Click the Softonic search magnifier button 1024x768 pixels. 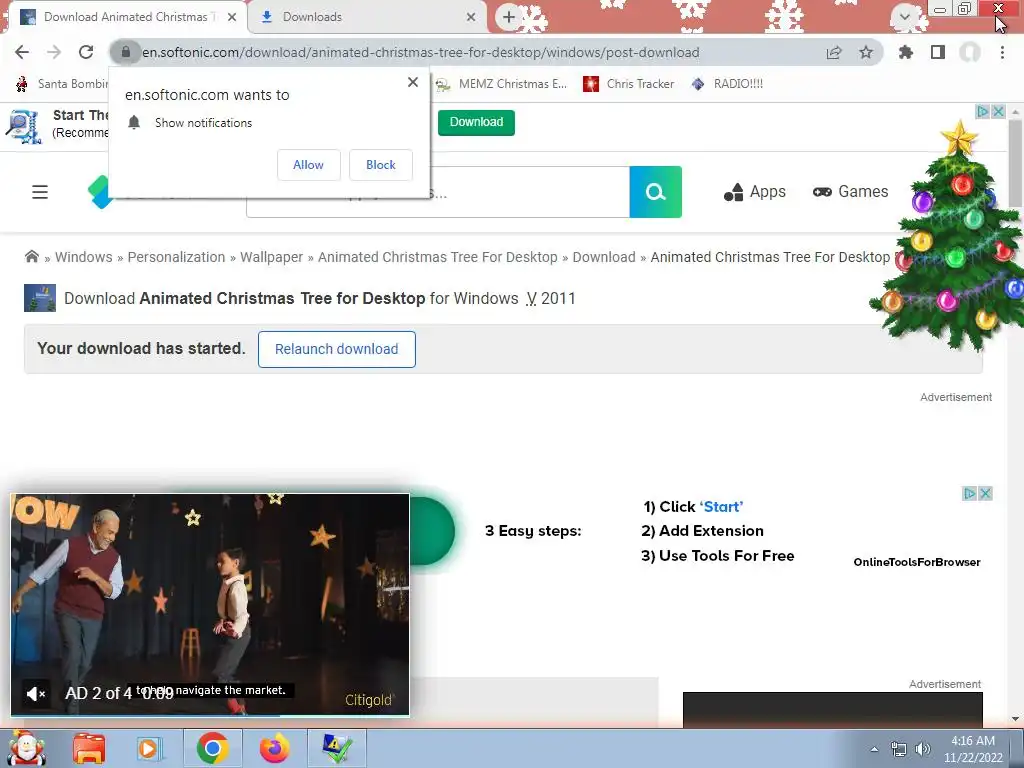(656, 192)
